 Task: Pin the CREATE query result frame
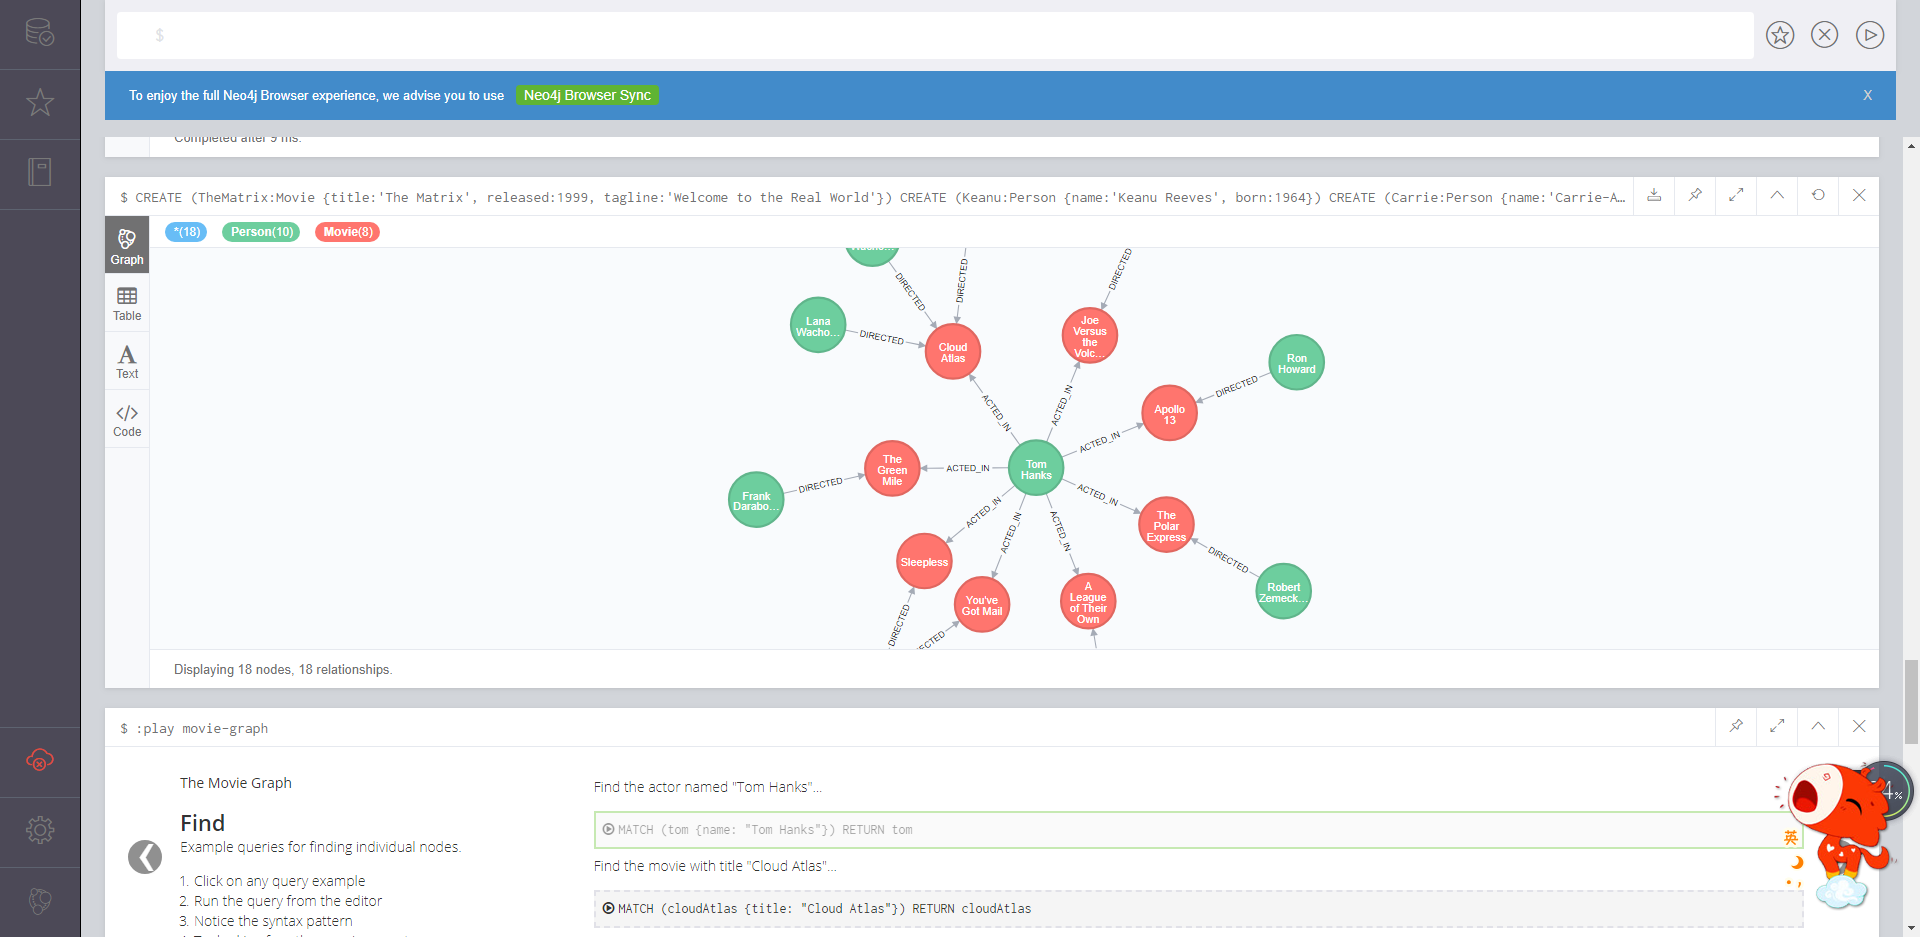pos(1695,196)
